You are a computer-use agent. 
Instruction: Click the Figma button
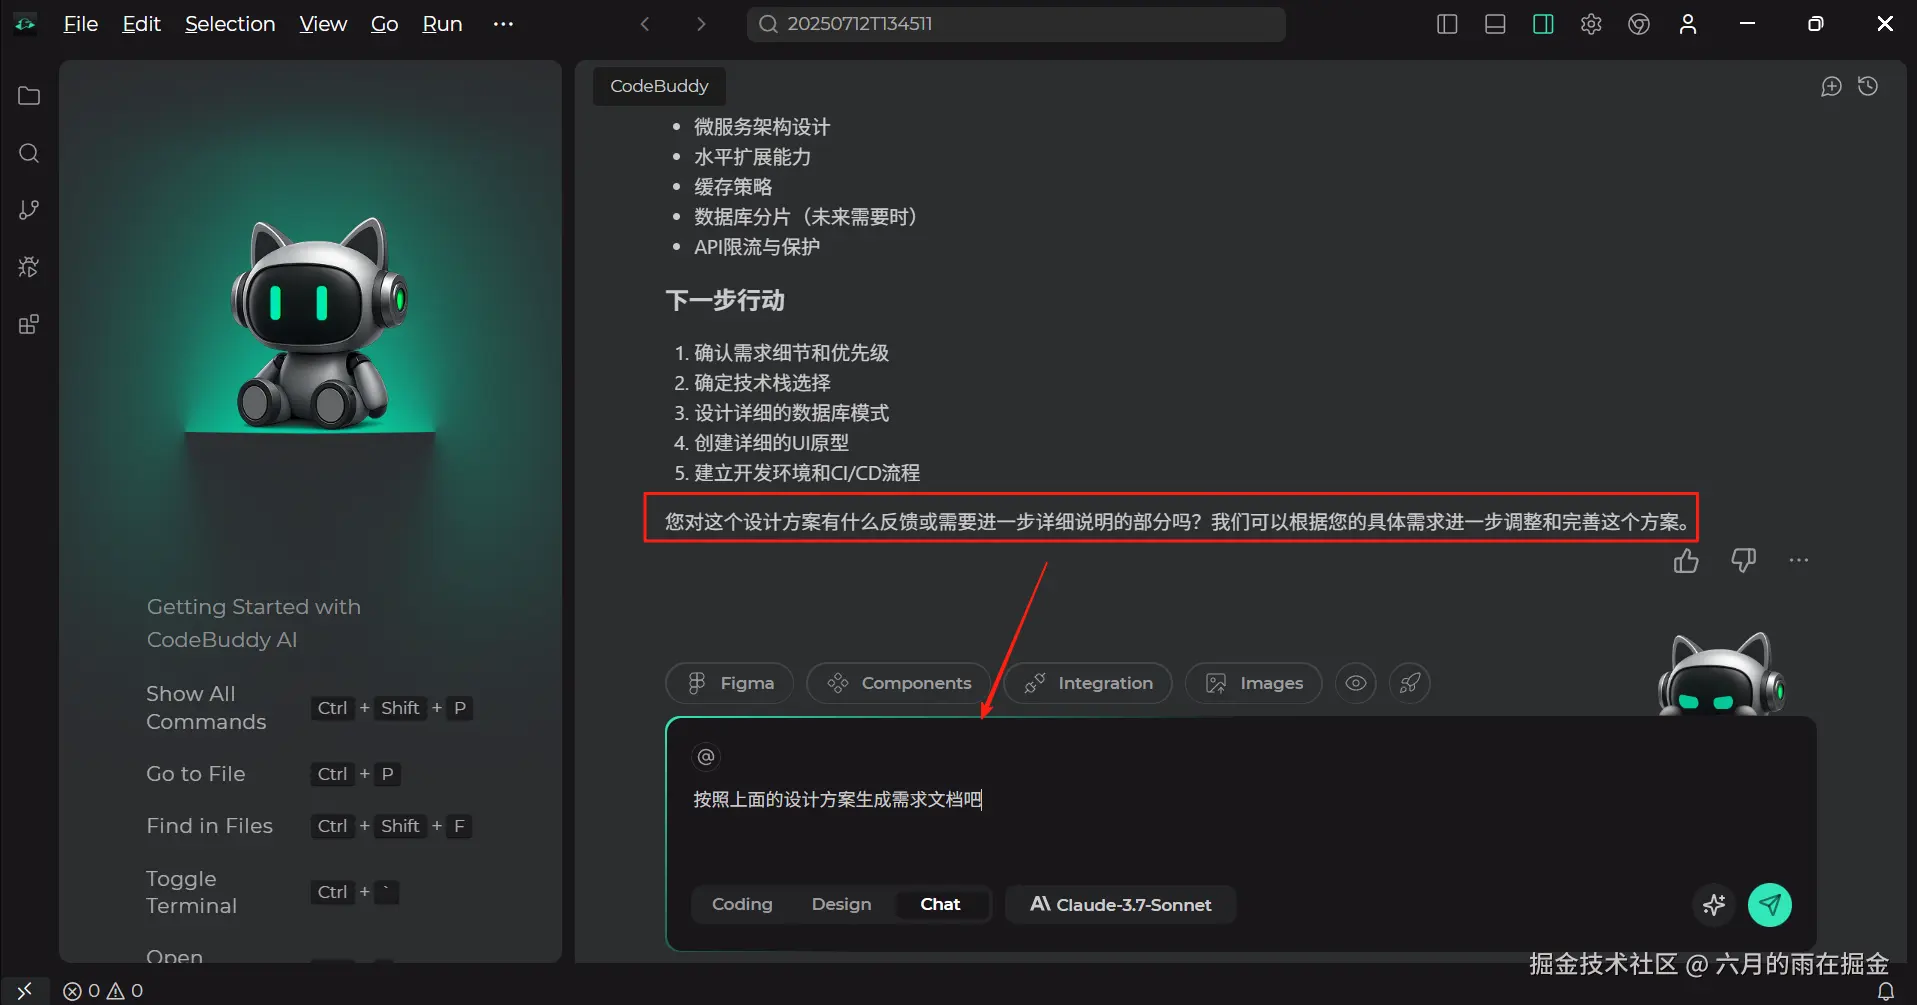tap(729, 683)
